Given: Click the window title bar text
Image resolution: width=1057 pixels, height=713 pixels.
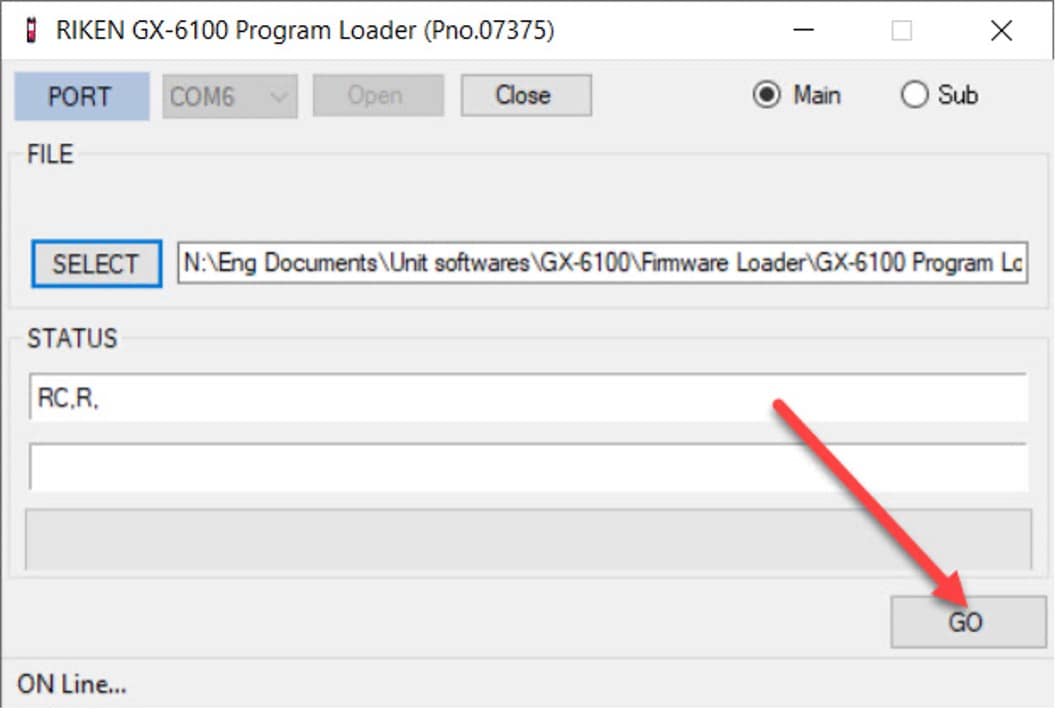Looking at the screenshot, I should click(305, 31).
